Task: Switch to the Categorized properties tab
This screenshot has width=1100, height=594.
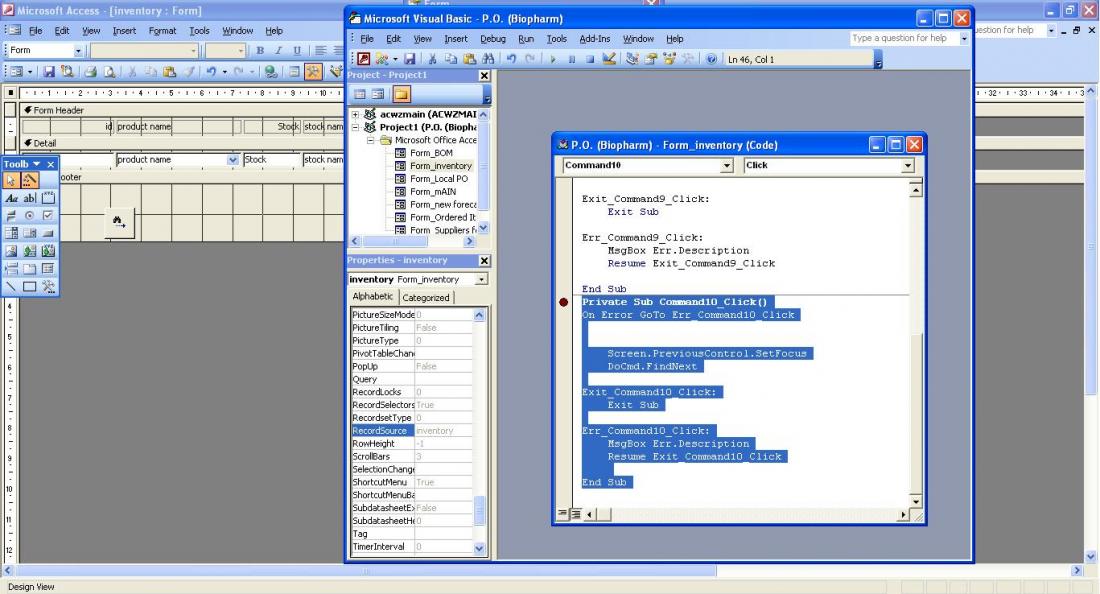Action: tap(426, 297)
